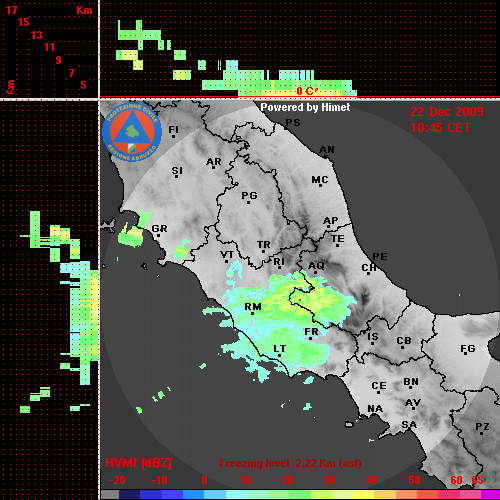Click the "13" height axis label
Image resolution: width=500 pixels, height=500 pixels.
(37, 35)
